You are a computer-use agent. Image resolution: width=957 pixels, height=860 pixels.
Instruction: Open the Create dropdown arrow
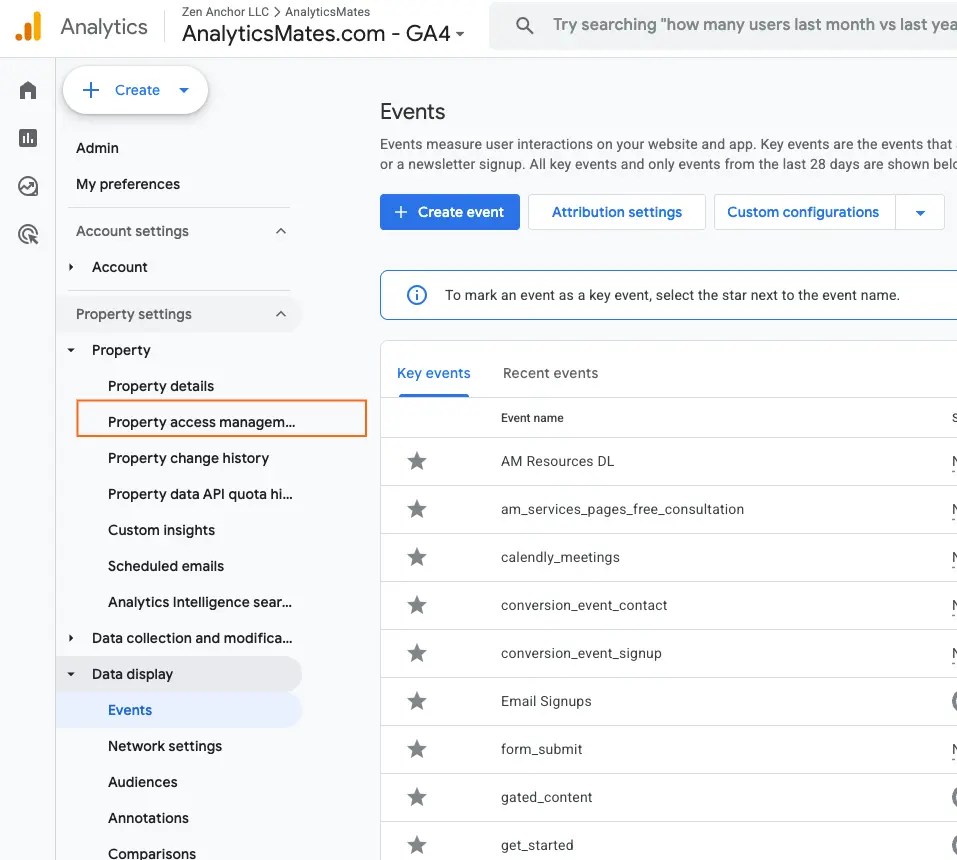(184, 90)
